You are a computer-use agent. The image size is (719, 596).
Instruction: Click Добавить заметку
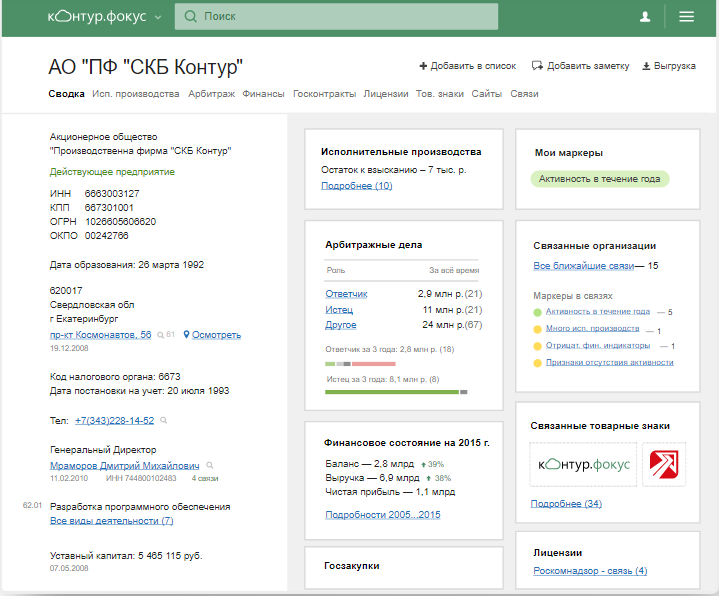(581, 66)
